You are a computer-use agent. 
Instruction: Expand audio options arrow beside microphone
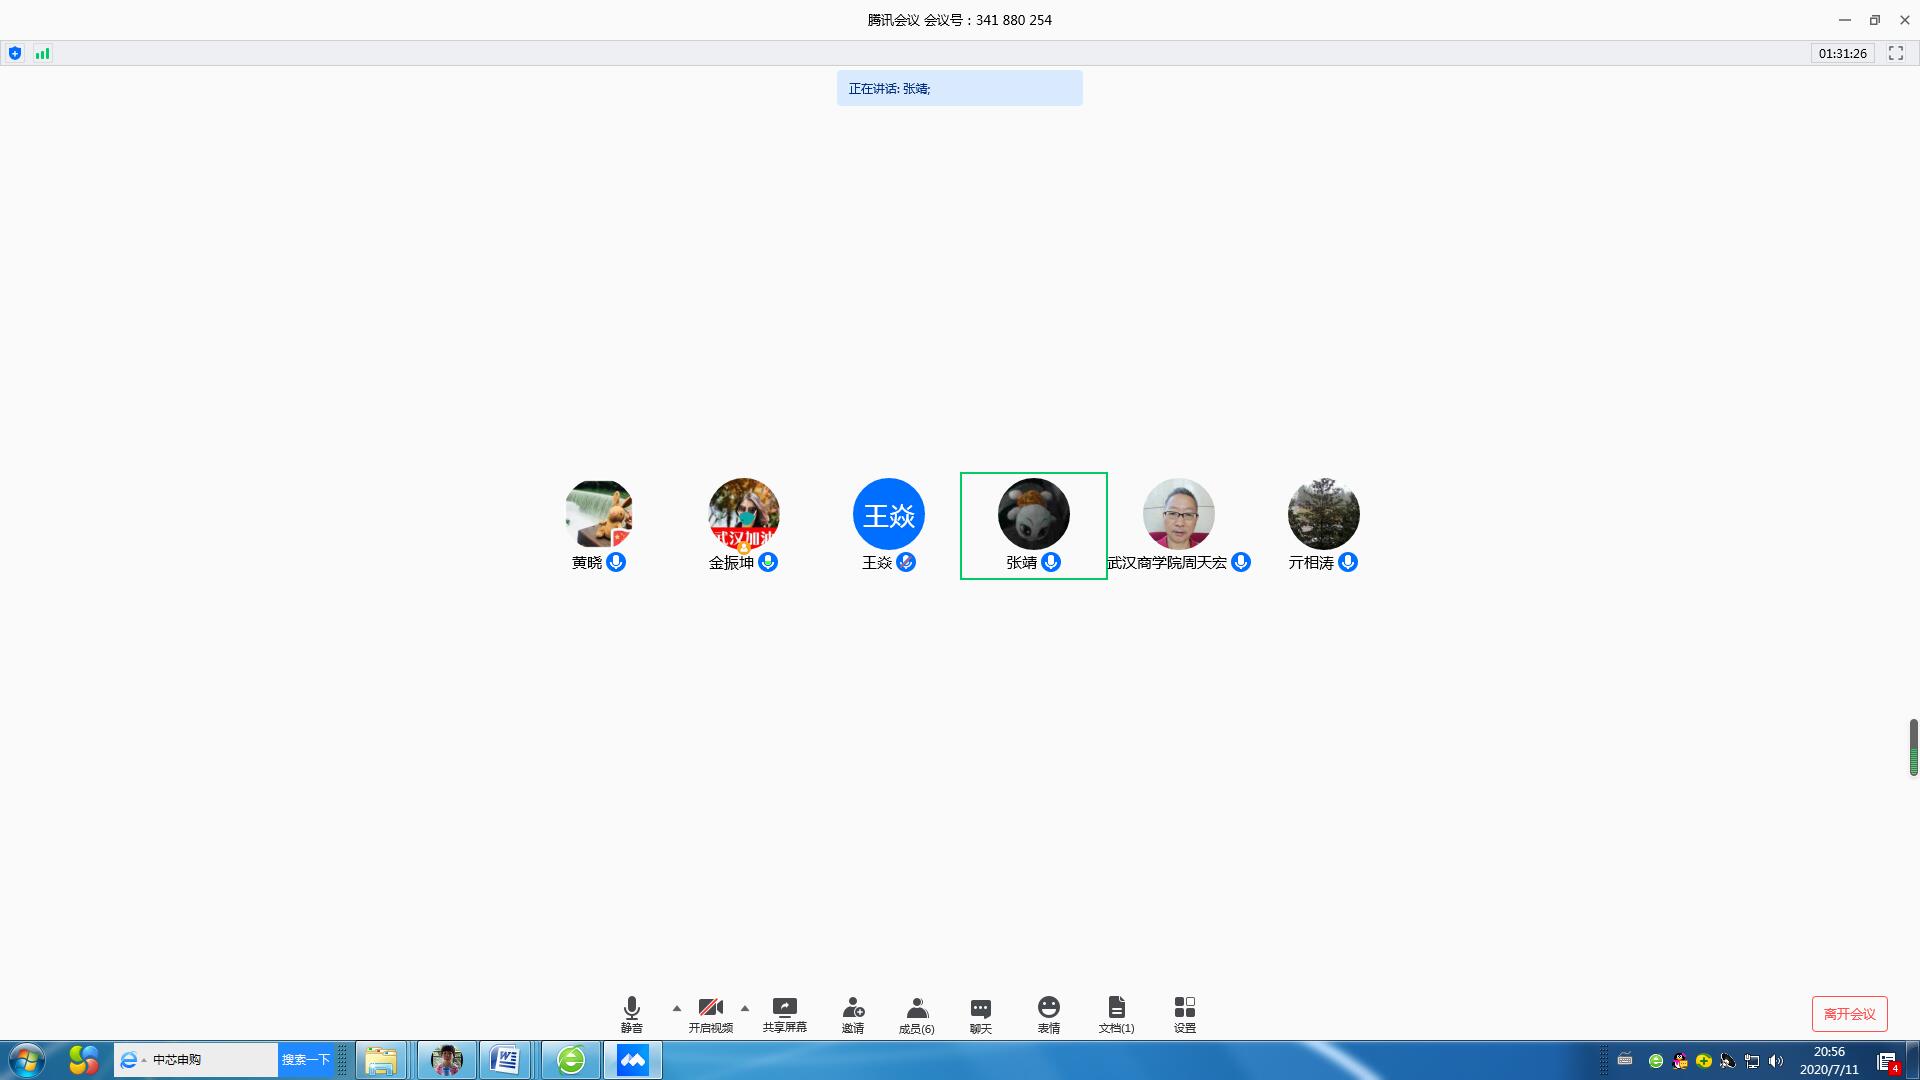tap(677, 1008)
